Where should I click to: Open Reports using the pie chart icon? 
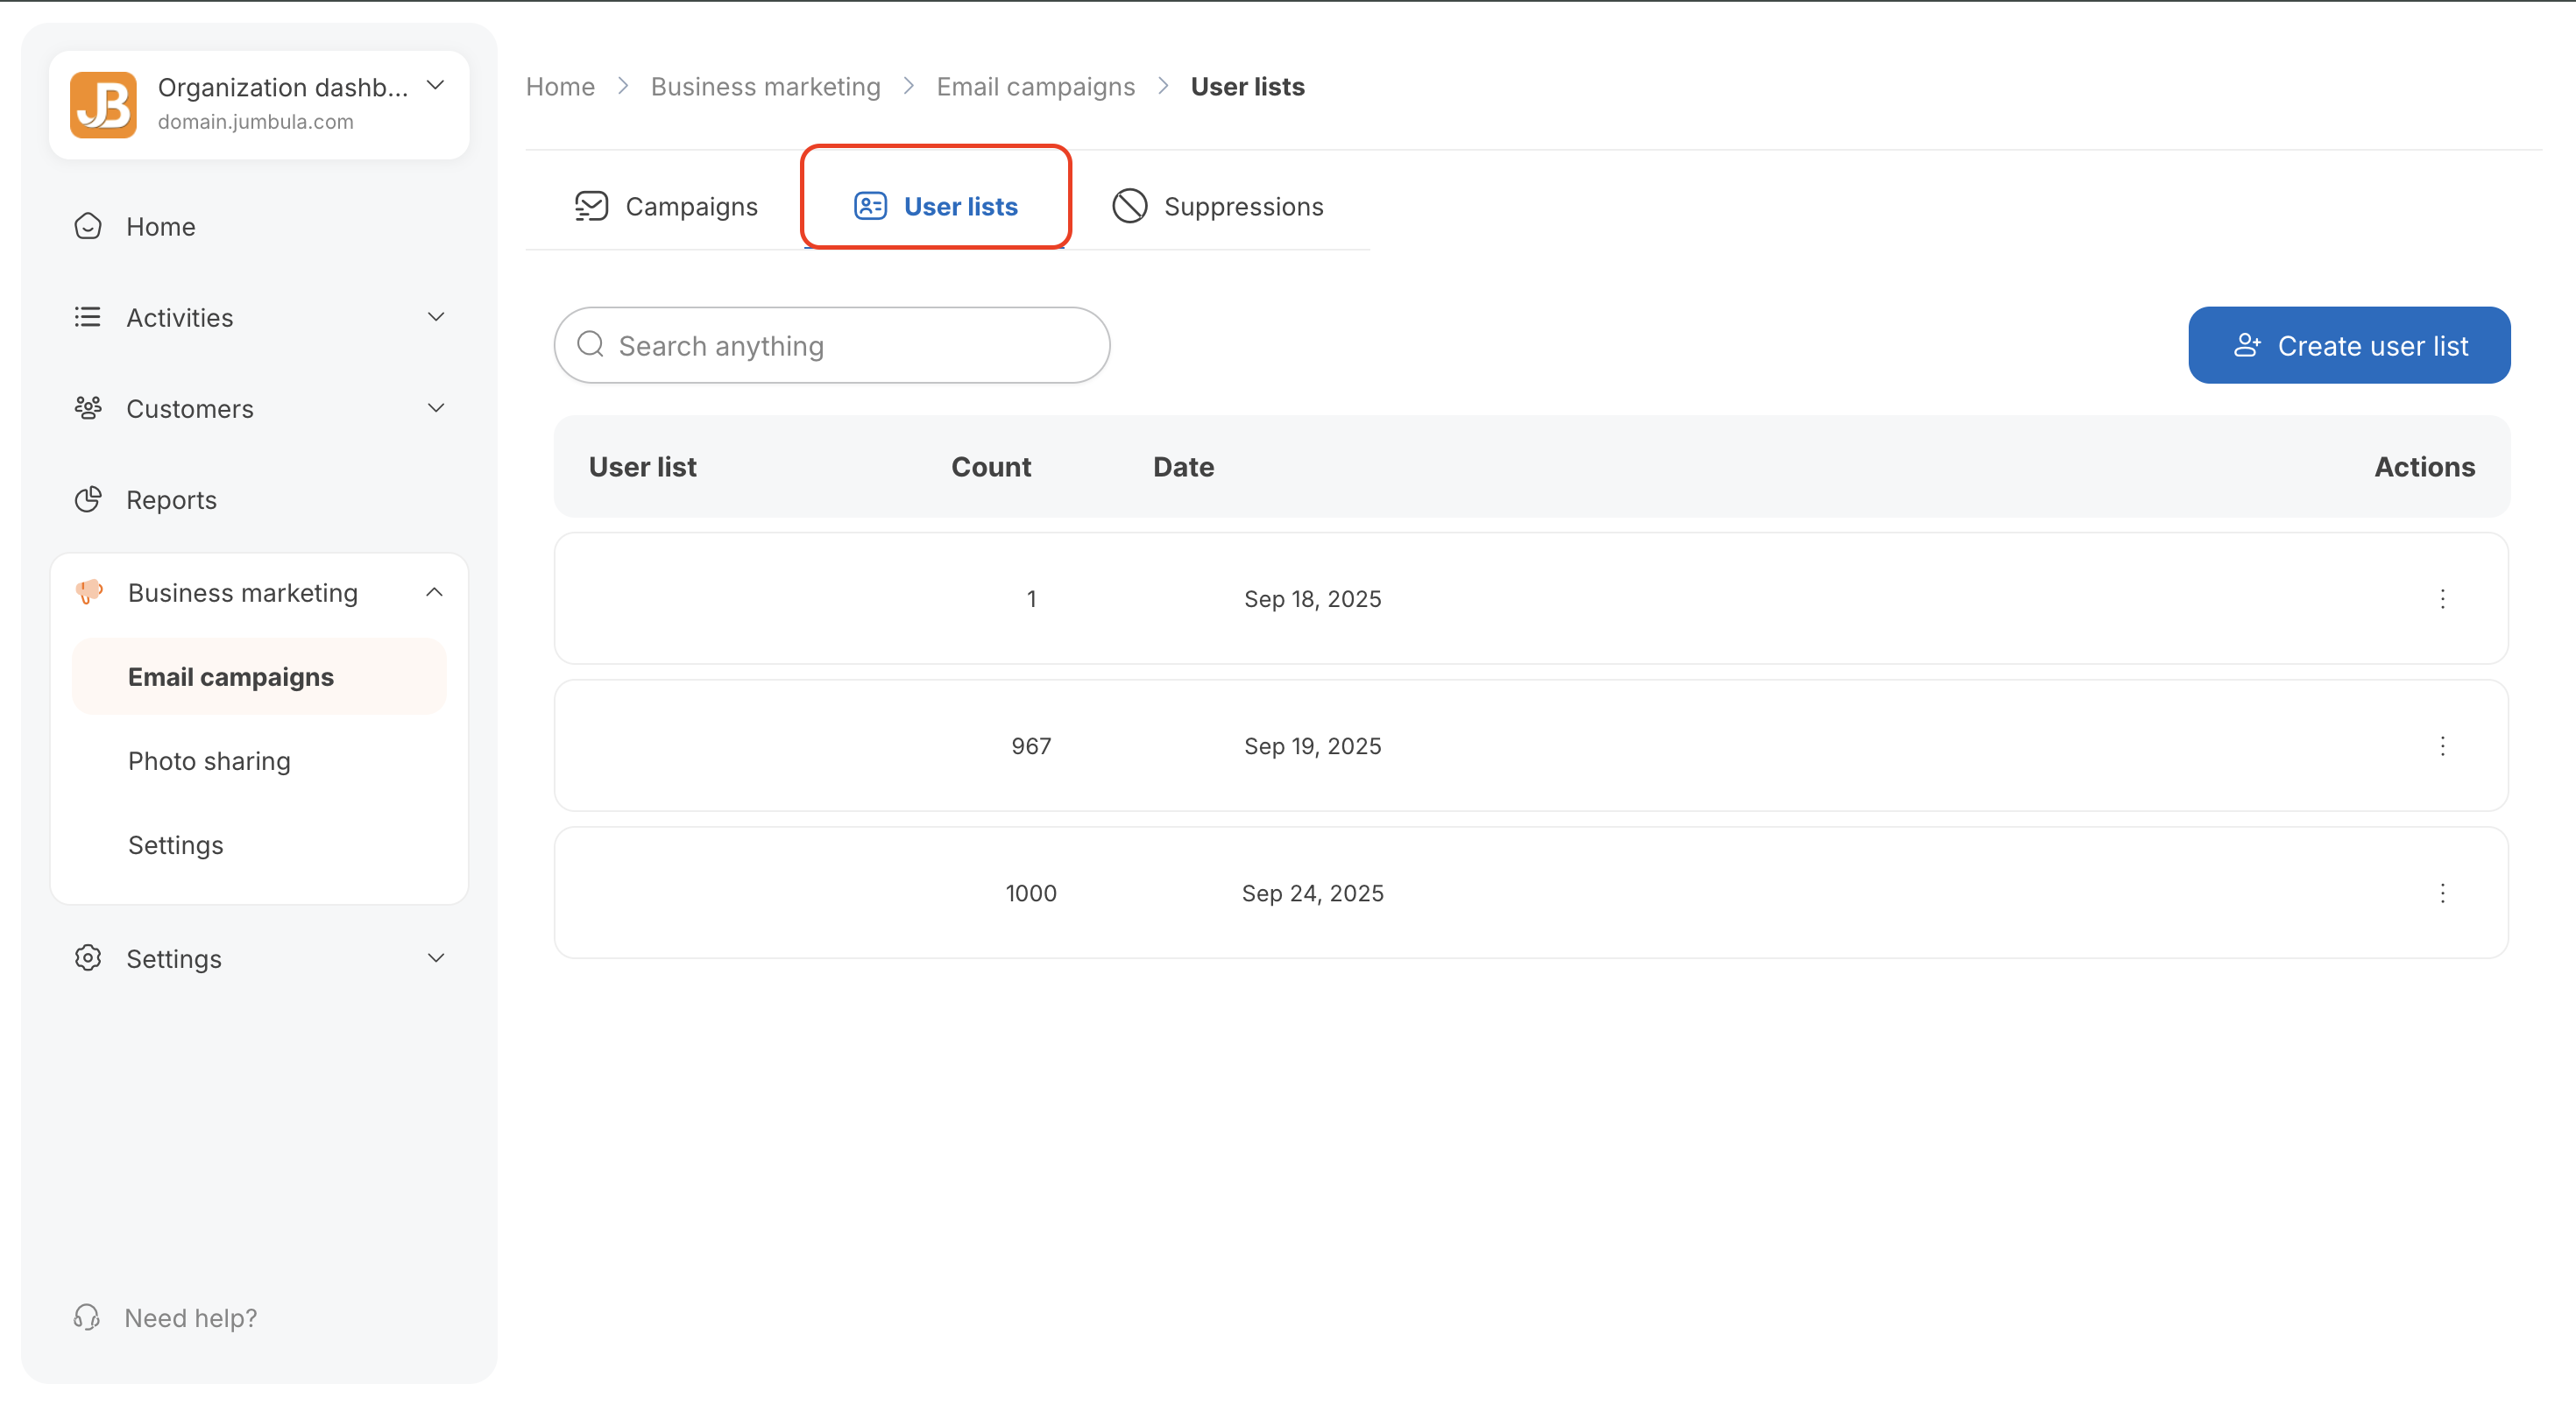click(88, 499)
